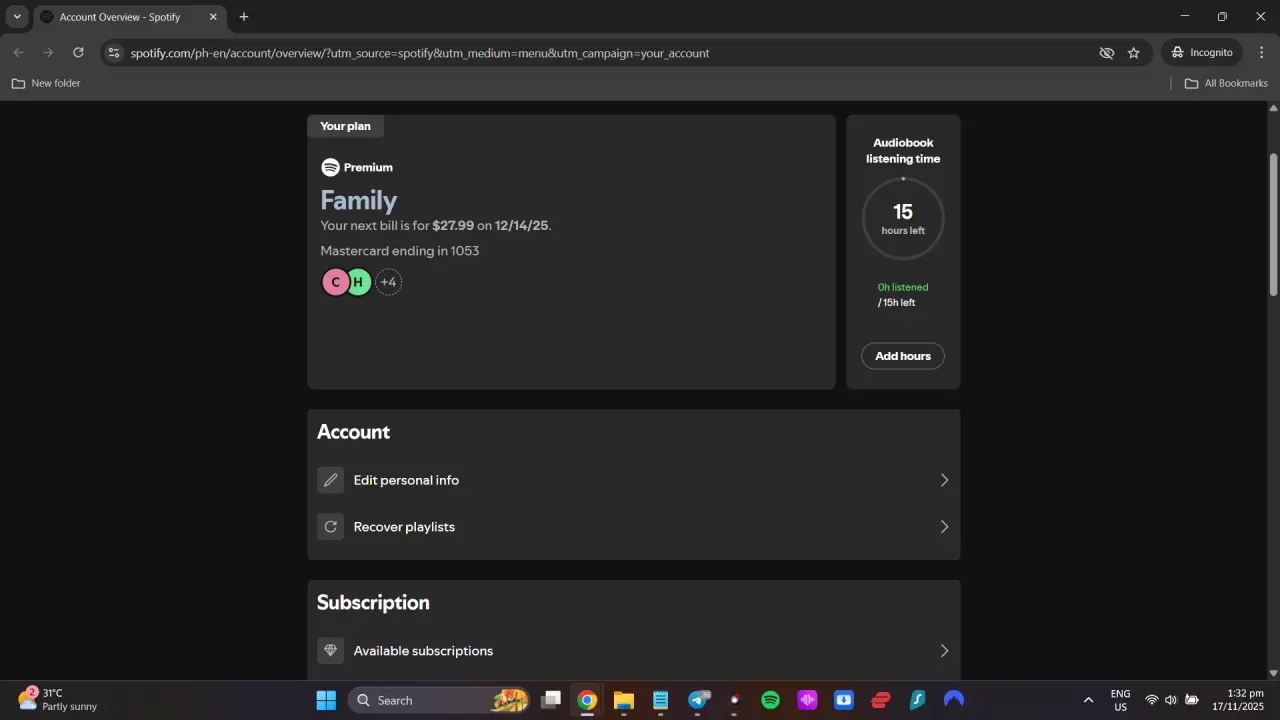Viewport: 1280px width, 720px height.
Task: Click the Incognito profile button
Action: (x=1202, y=52)
